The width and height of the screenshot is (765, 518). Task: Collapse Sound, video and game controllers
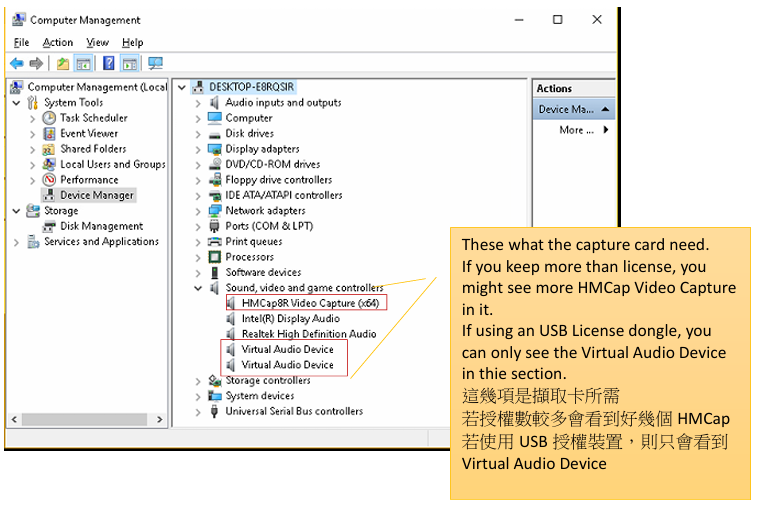(198, 288)
